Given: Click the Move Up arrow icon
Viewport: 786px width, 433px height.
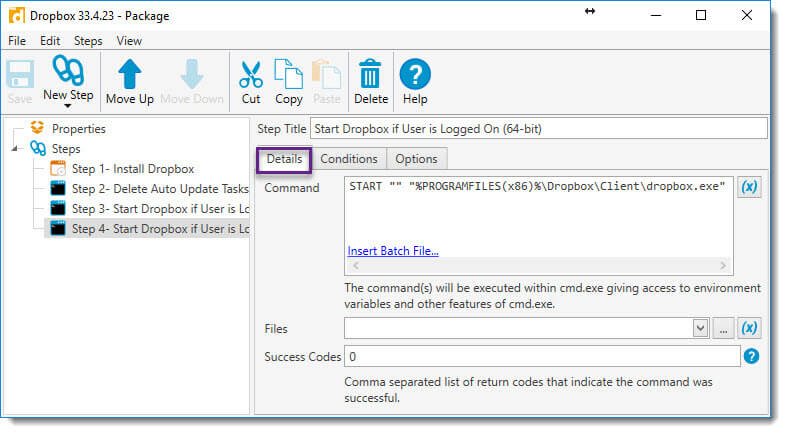Looking at the screenshot, I should 130,74.
